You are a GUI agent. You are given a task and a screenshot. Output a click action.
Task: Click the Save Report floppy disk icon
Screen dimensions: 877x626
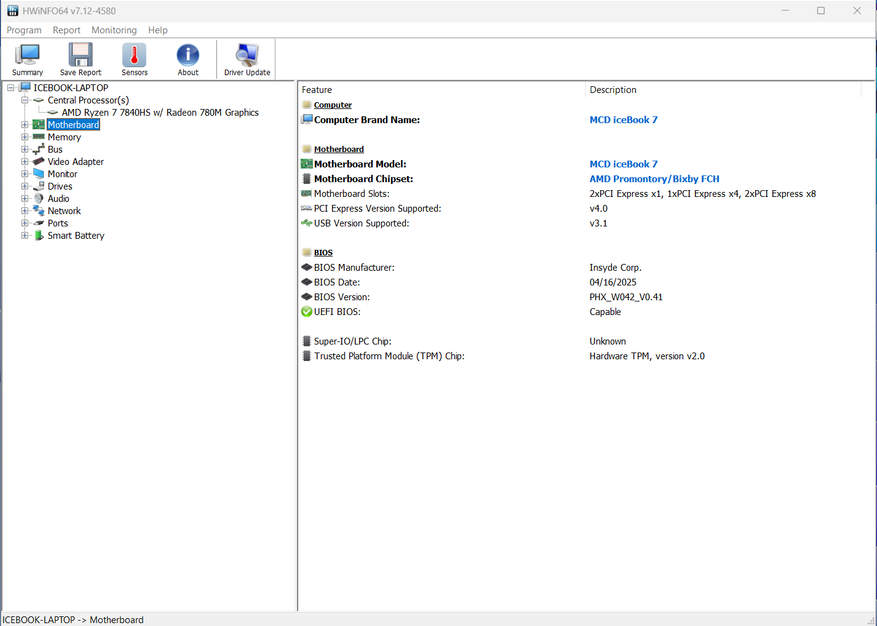[80, 59]
